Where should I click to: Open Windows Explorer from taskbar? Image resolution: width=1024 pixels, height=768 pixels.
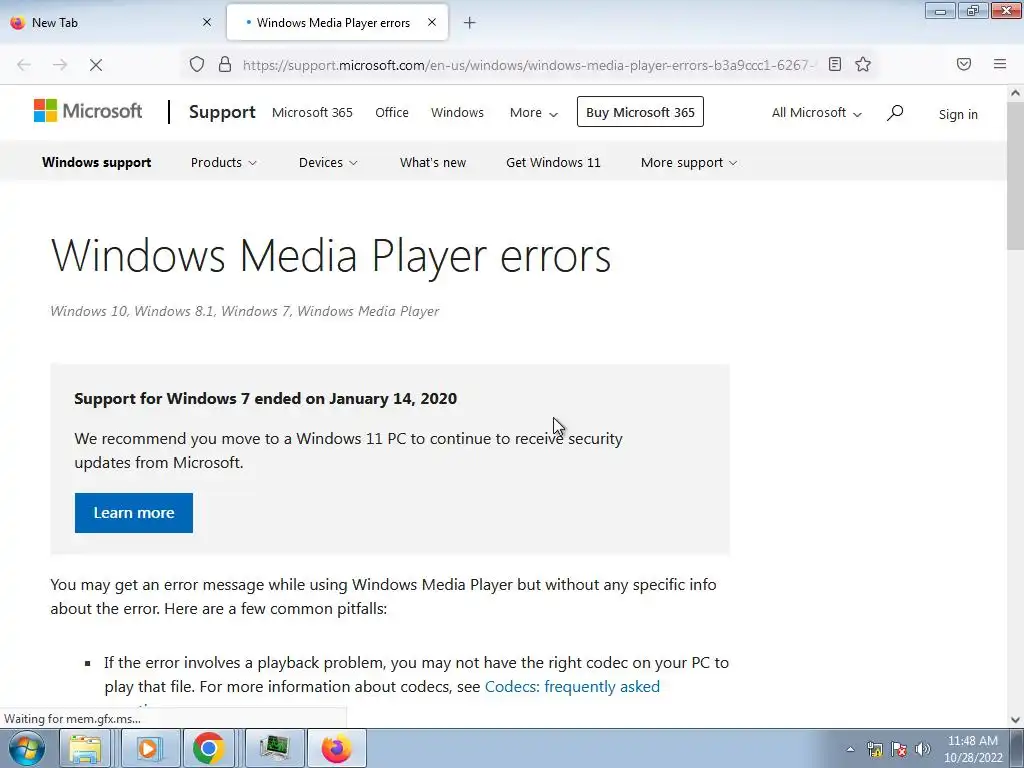tap(86, 748)
